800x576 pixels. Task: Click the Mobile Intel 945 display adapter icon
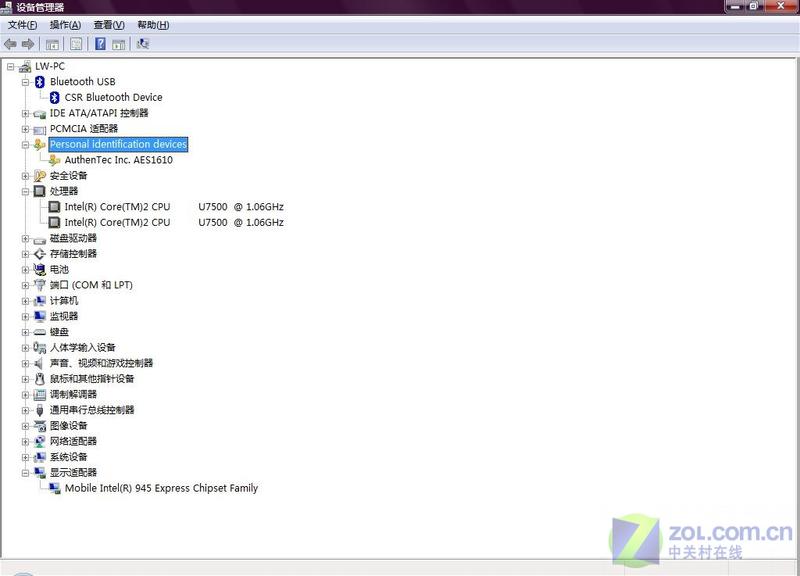point(55,488)
